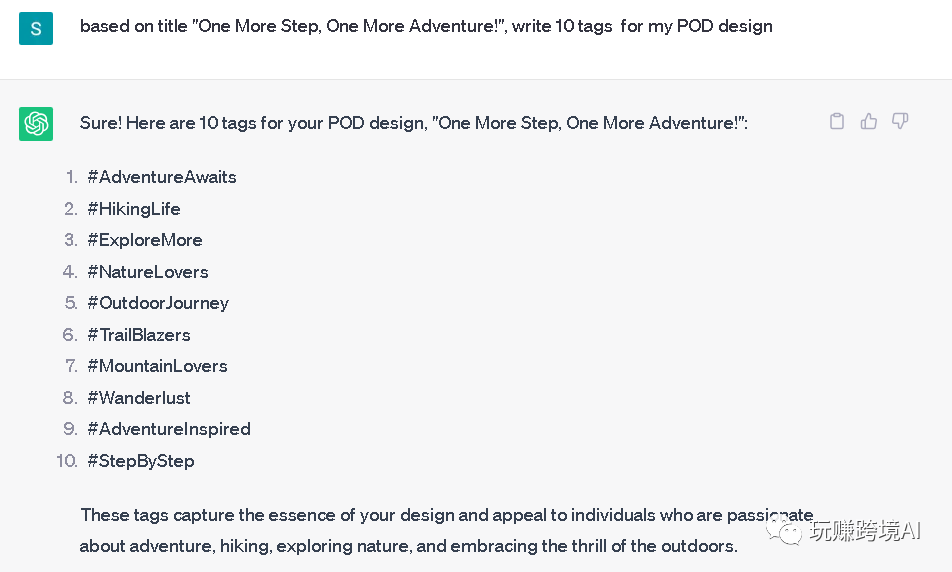Click the #TrailBlazers tag

[139, 335]
